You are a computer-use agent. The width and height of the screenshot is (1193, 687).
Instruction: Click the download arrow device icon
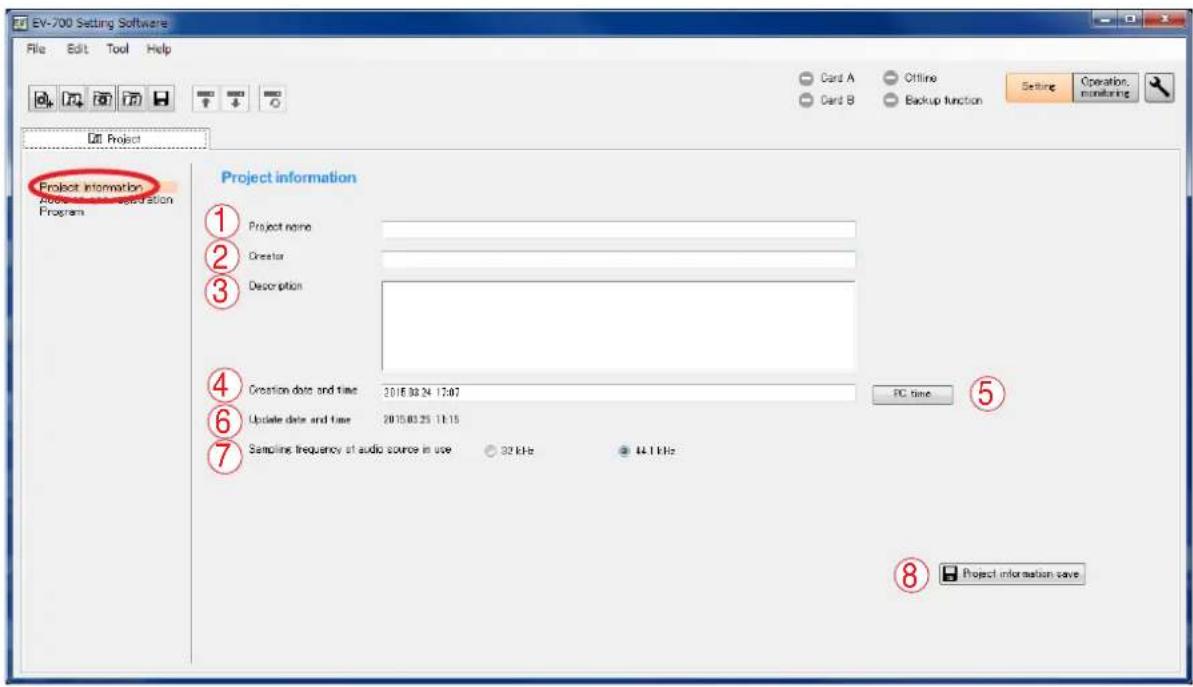(x=236, y=99)
